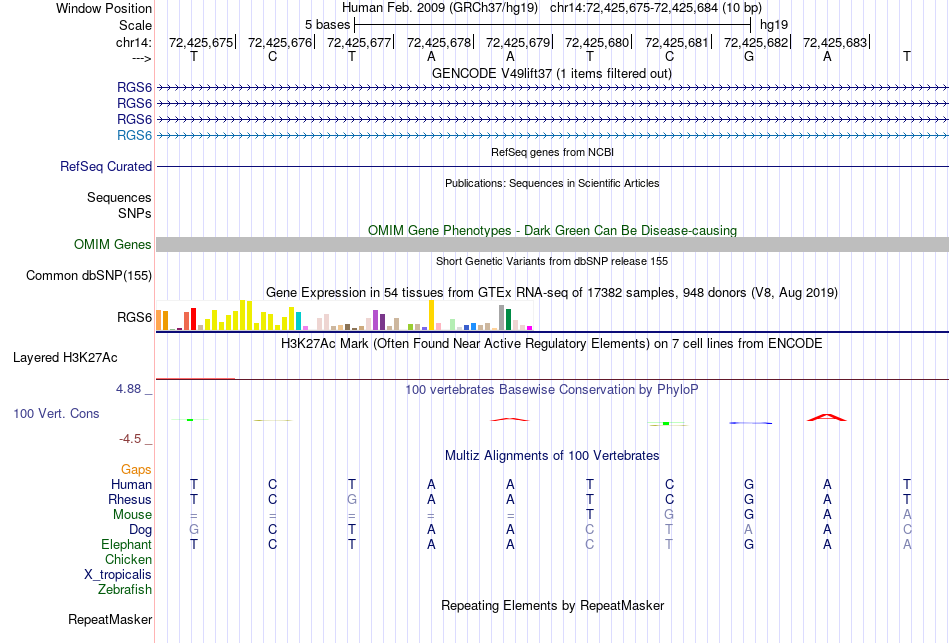This screenshot has height=643, width=950.
Task: Click the Chicken species label
Action: tap(128, 559)
